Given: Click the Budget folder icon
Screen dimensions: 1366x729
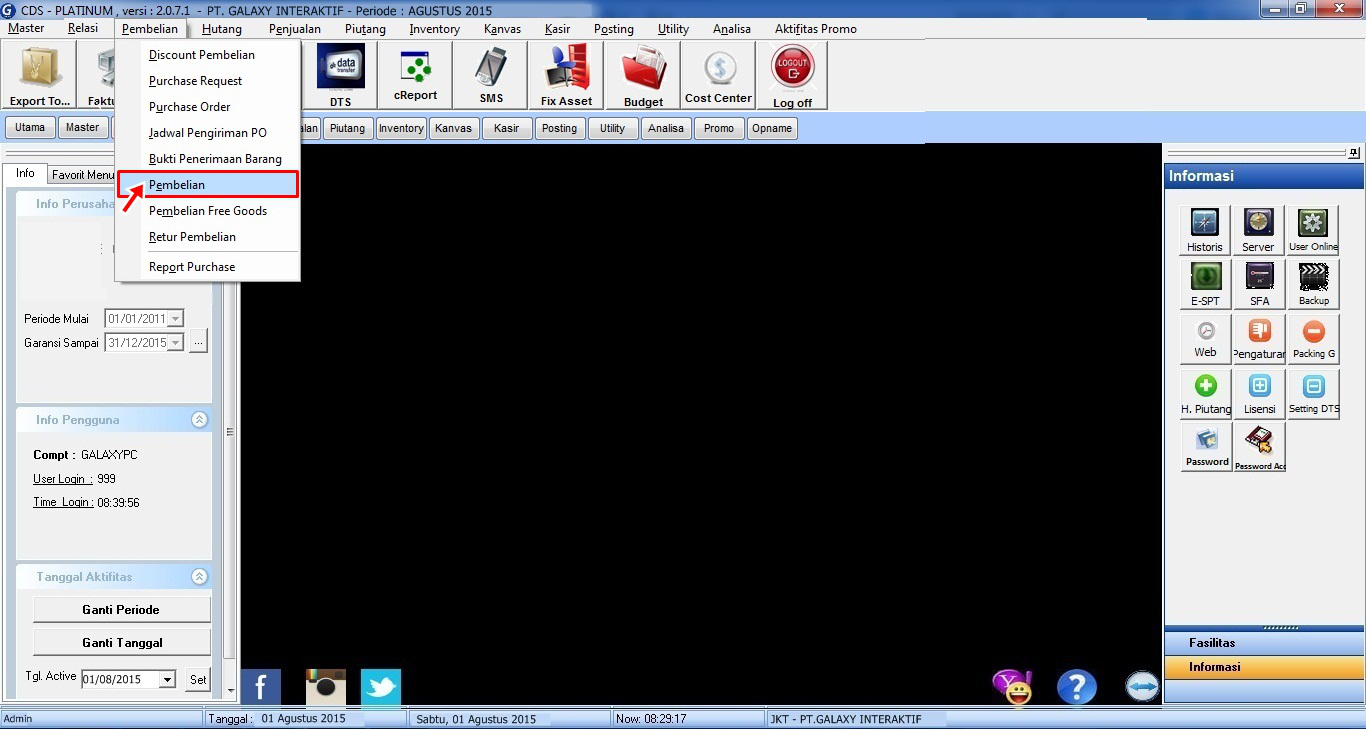Looking at the screenshot, I should pyautogui.click(x=643, y=75).
